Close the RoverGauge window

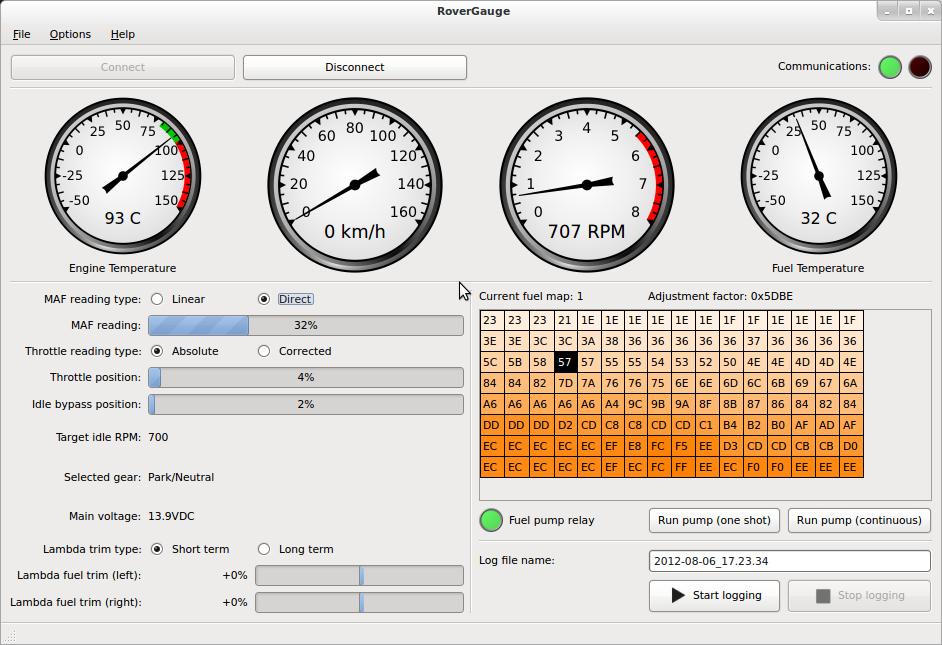pyautogui.click(x=929, y=11)
